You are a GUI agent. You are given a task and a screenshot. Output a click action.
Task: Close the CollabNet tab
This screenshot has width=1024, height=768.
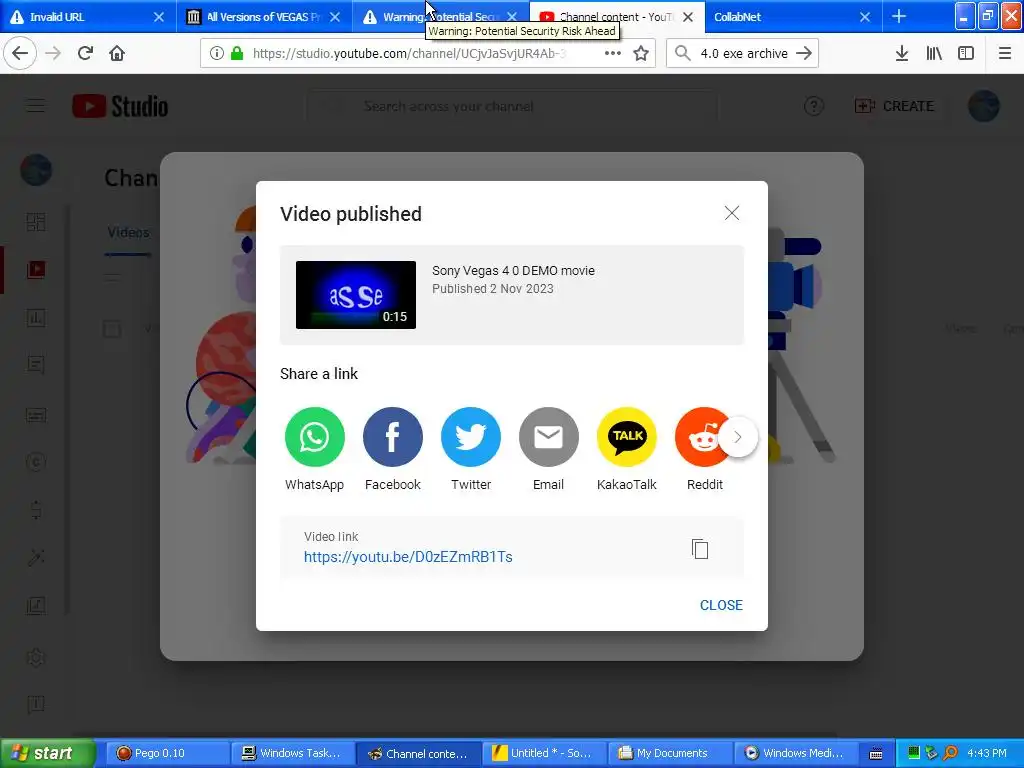pyautogui.click(x=865, y=17)
